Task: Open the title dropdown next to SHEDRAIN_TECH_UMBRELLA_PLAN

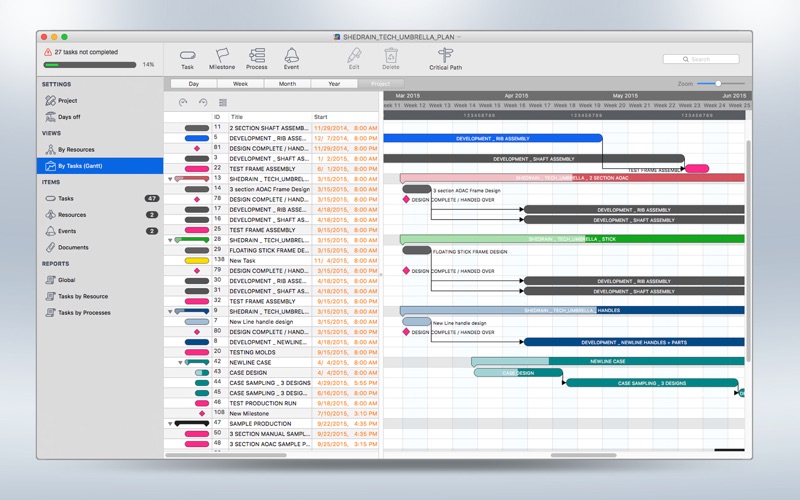Action: (459, 37)
